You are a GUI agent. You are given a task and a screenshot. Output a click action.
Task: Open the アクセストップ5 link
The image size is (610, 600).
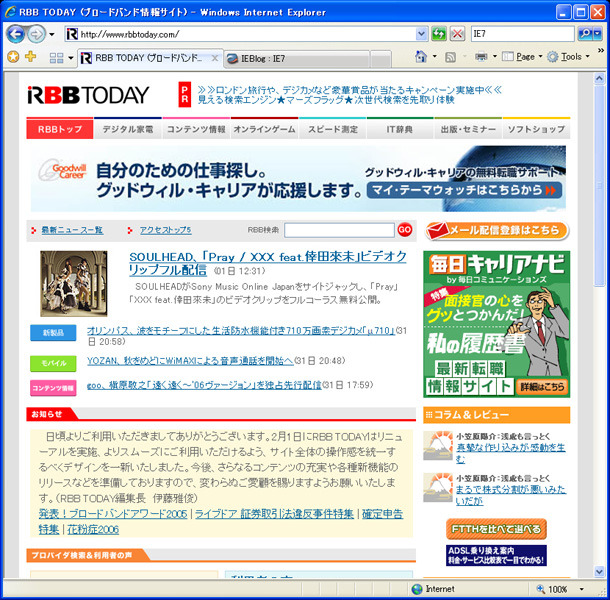(165, 230)
